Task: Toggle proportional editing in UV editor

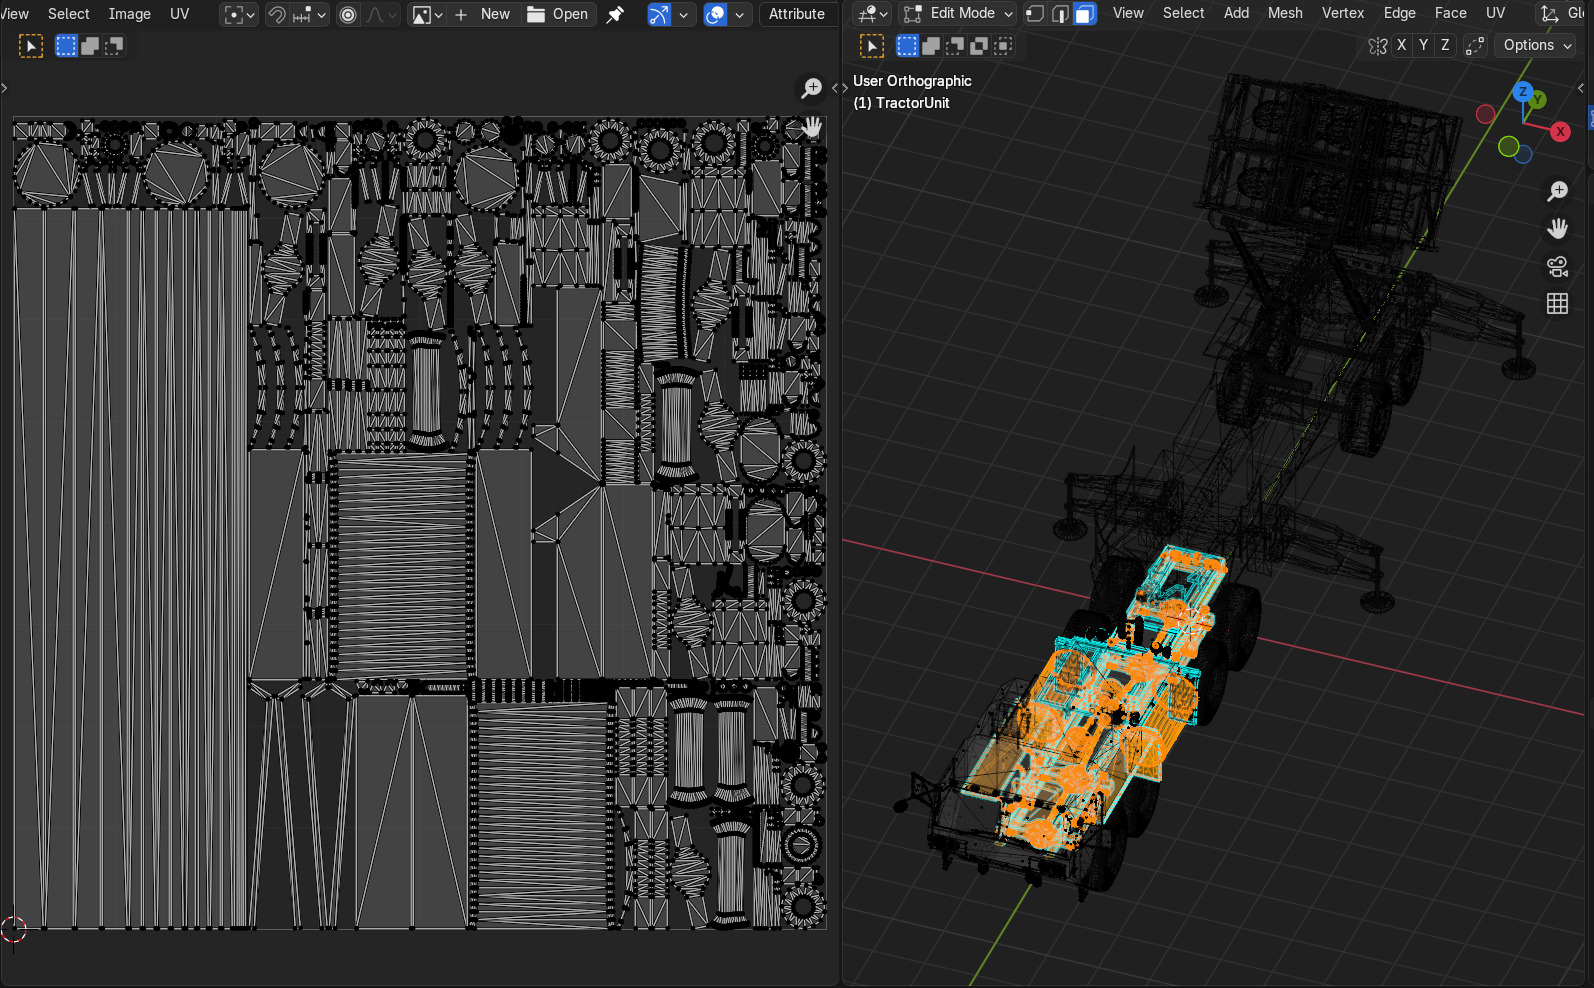Action: [x=348, y=14]
